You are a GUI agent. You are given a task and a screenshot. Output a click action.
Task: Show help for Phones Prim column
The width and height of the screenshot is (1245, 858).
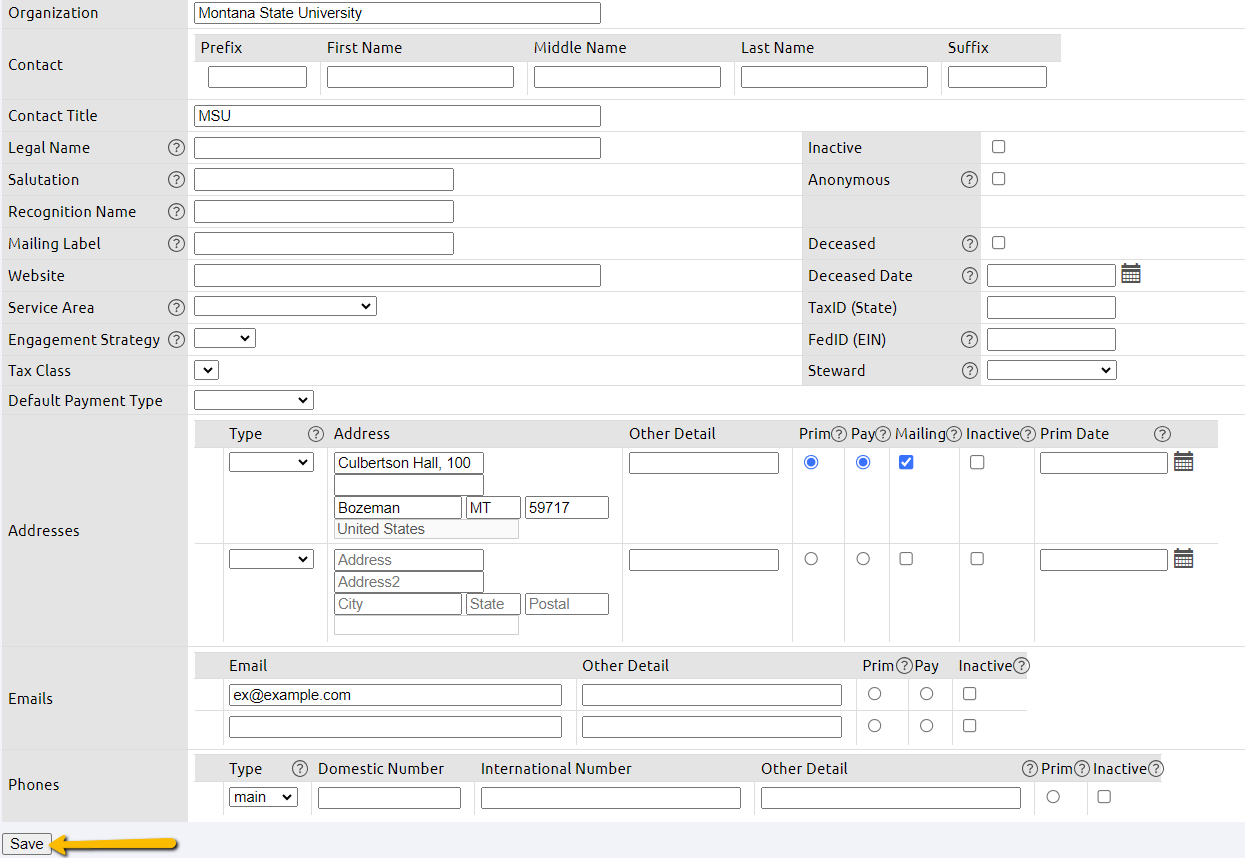[x=1082, y=769]
